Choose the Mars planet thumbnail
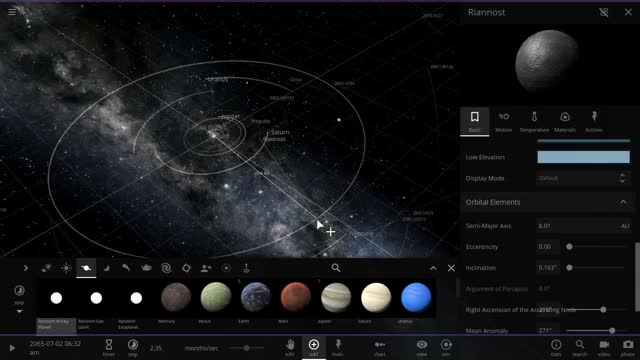This screenshot has height=360, width=640. coord(296,298)
